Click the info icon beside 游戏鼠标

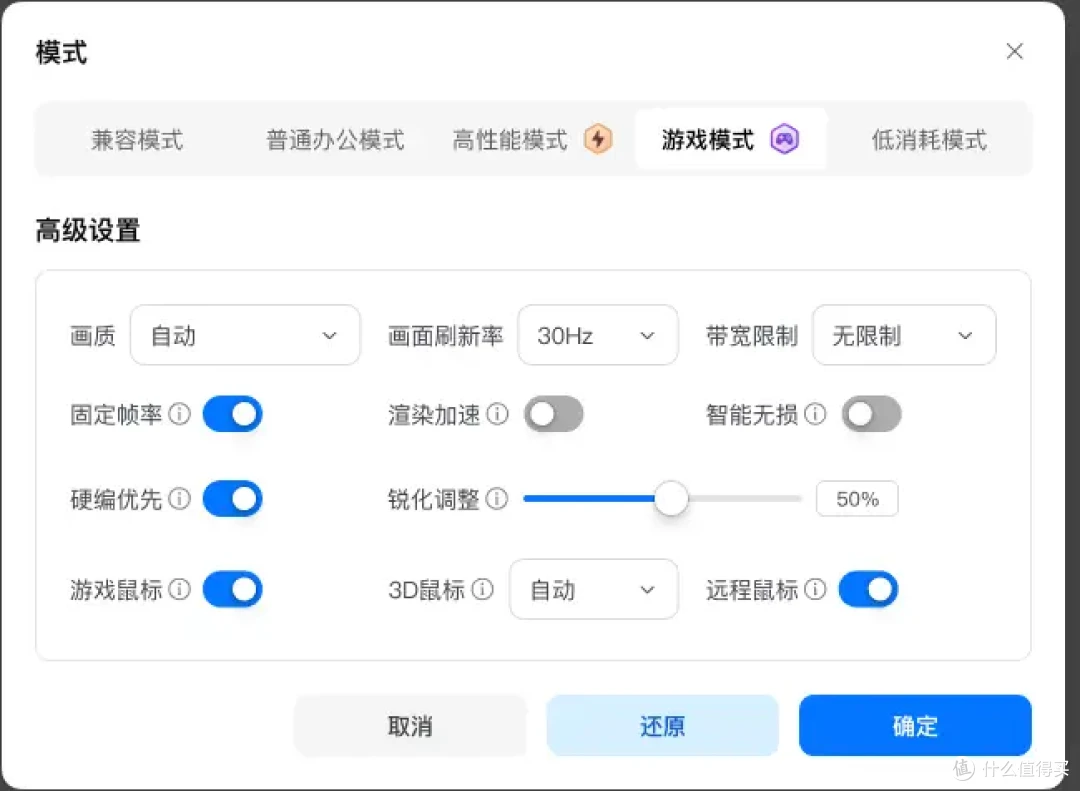[180, 589]
